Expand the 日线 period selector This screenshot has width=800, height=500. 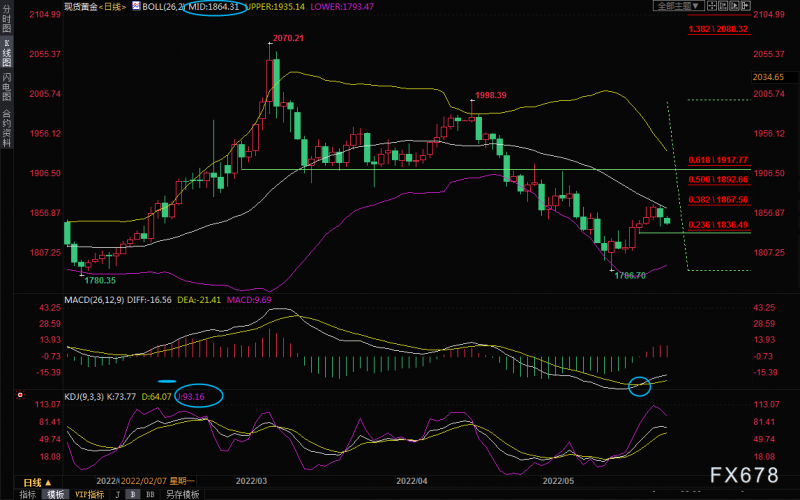point(37,482)
